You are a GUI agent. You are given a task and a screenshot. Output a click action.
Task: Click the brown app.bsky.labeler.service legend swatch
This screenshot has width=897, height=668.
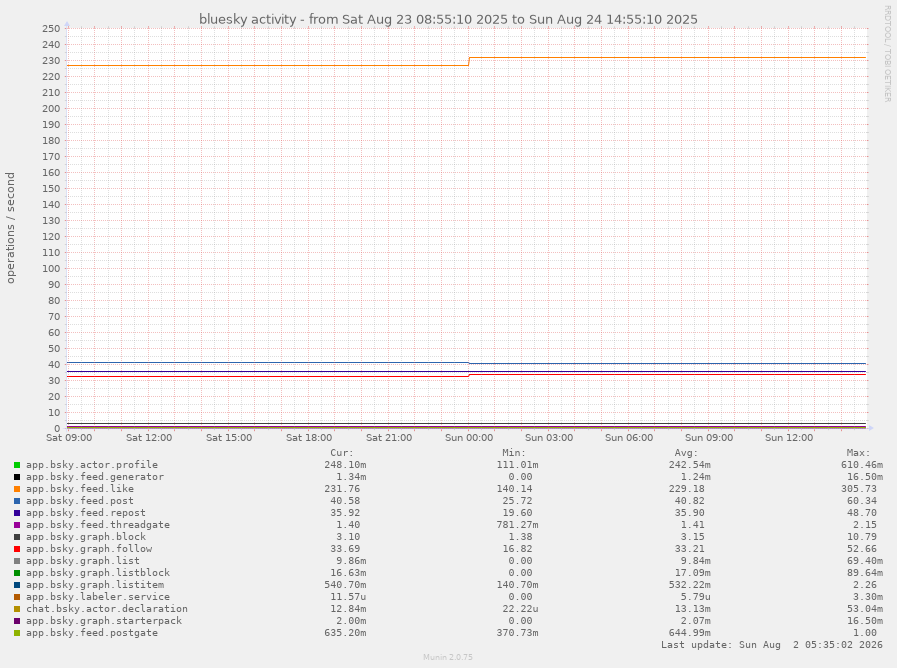coord(17,597)
